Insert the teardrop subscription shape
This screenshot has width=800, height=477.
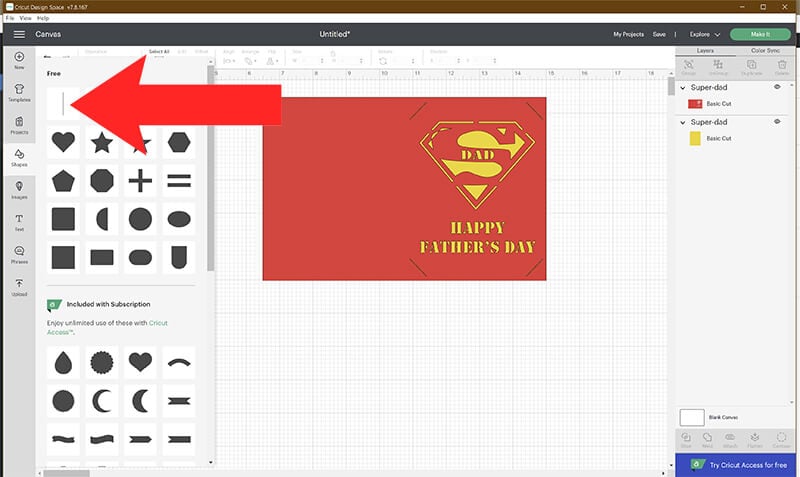(63, 363)
